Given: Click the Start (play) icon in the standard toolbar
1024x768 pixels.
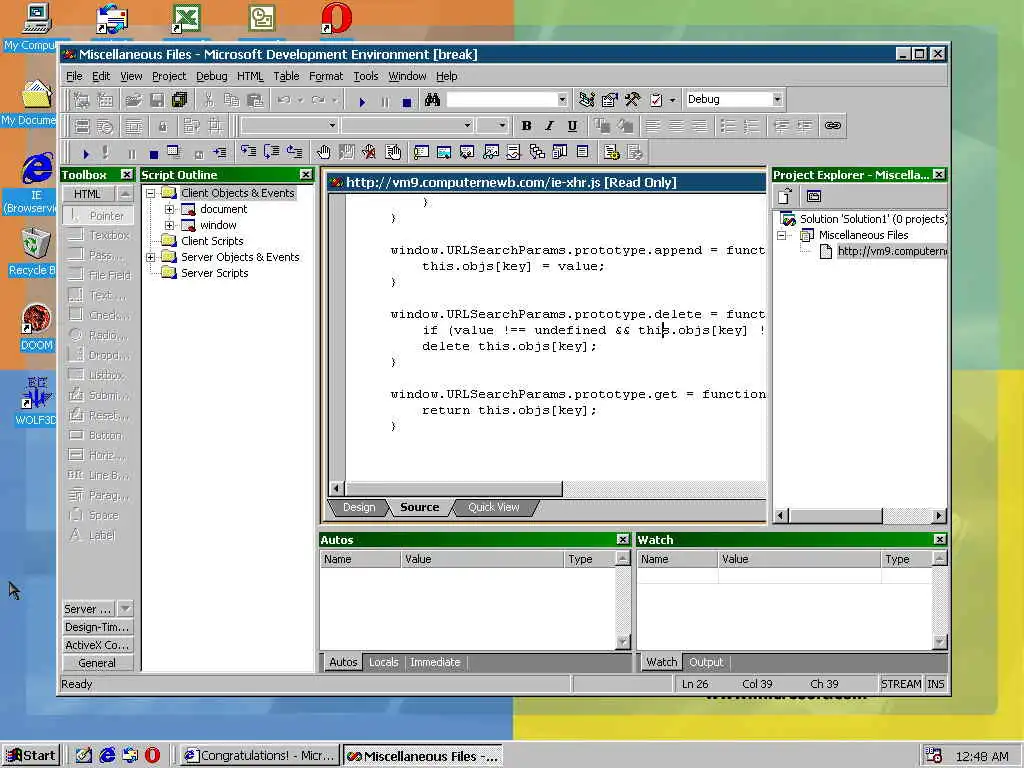Looking at the screenshot, I should pos(362,101).
